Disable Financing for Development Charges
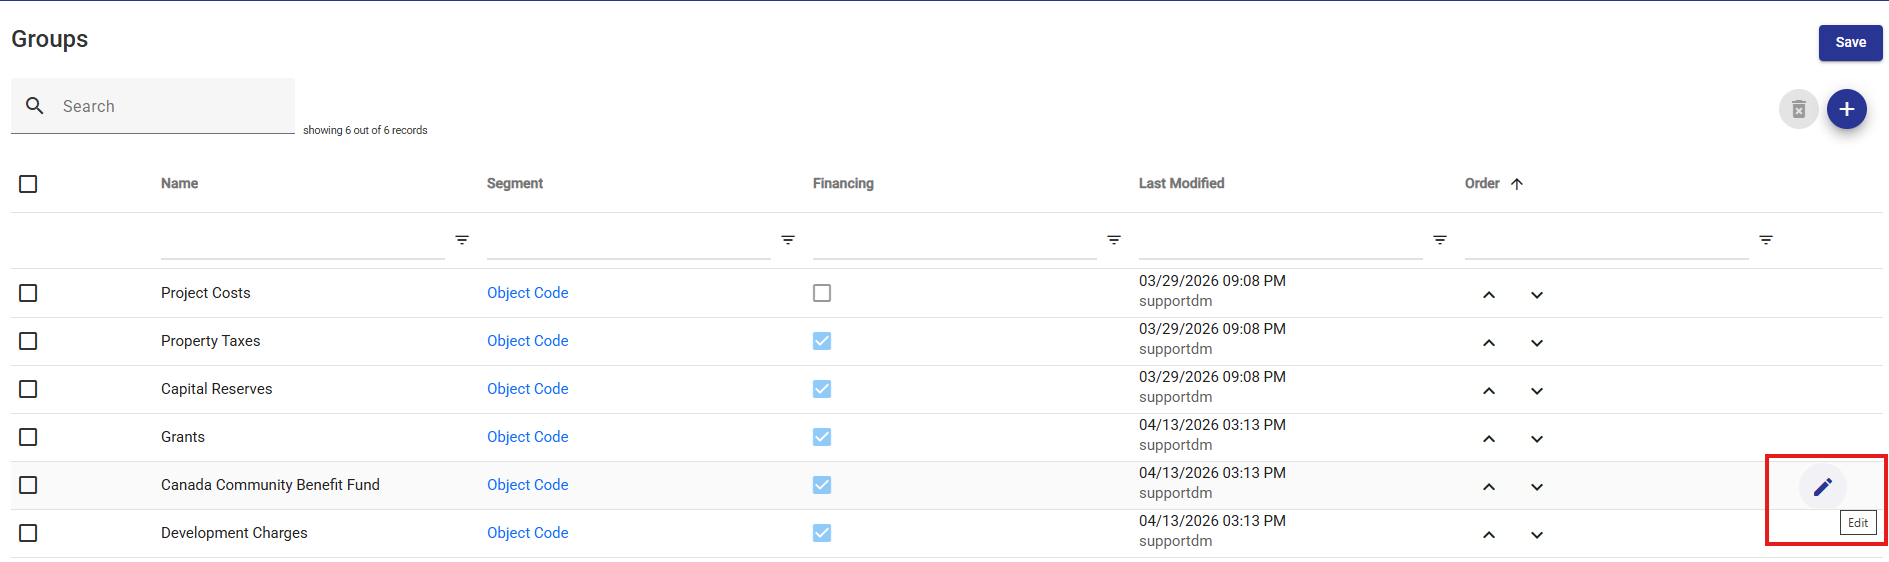 click(822, 533)
